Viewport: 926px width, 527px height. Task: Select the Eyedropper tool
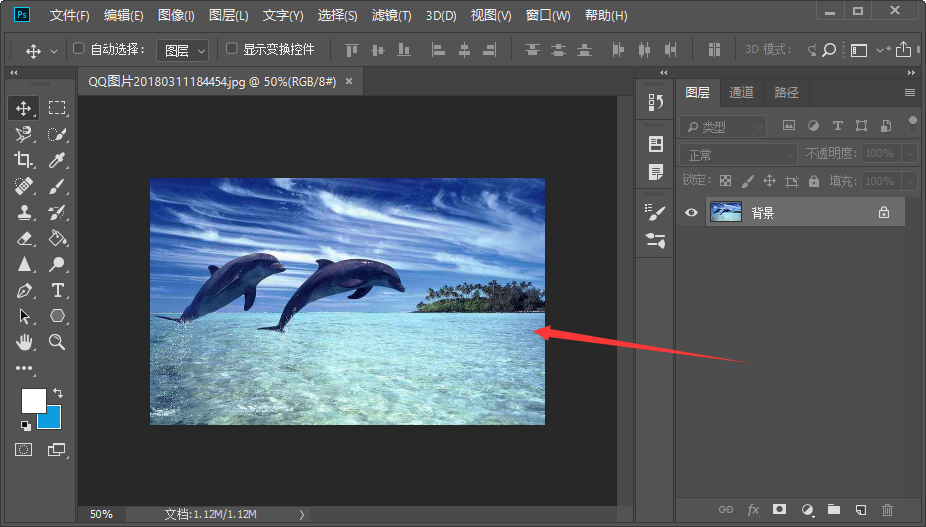[57, 160]
